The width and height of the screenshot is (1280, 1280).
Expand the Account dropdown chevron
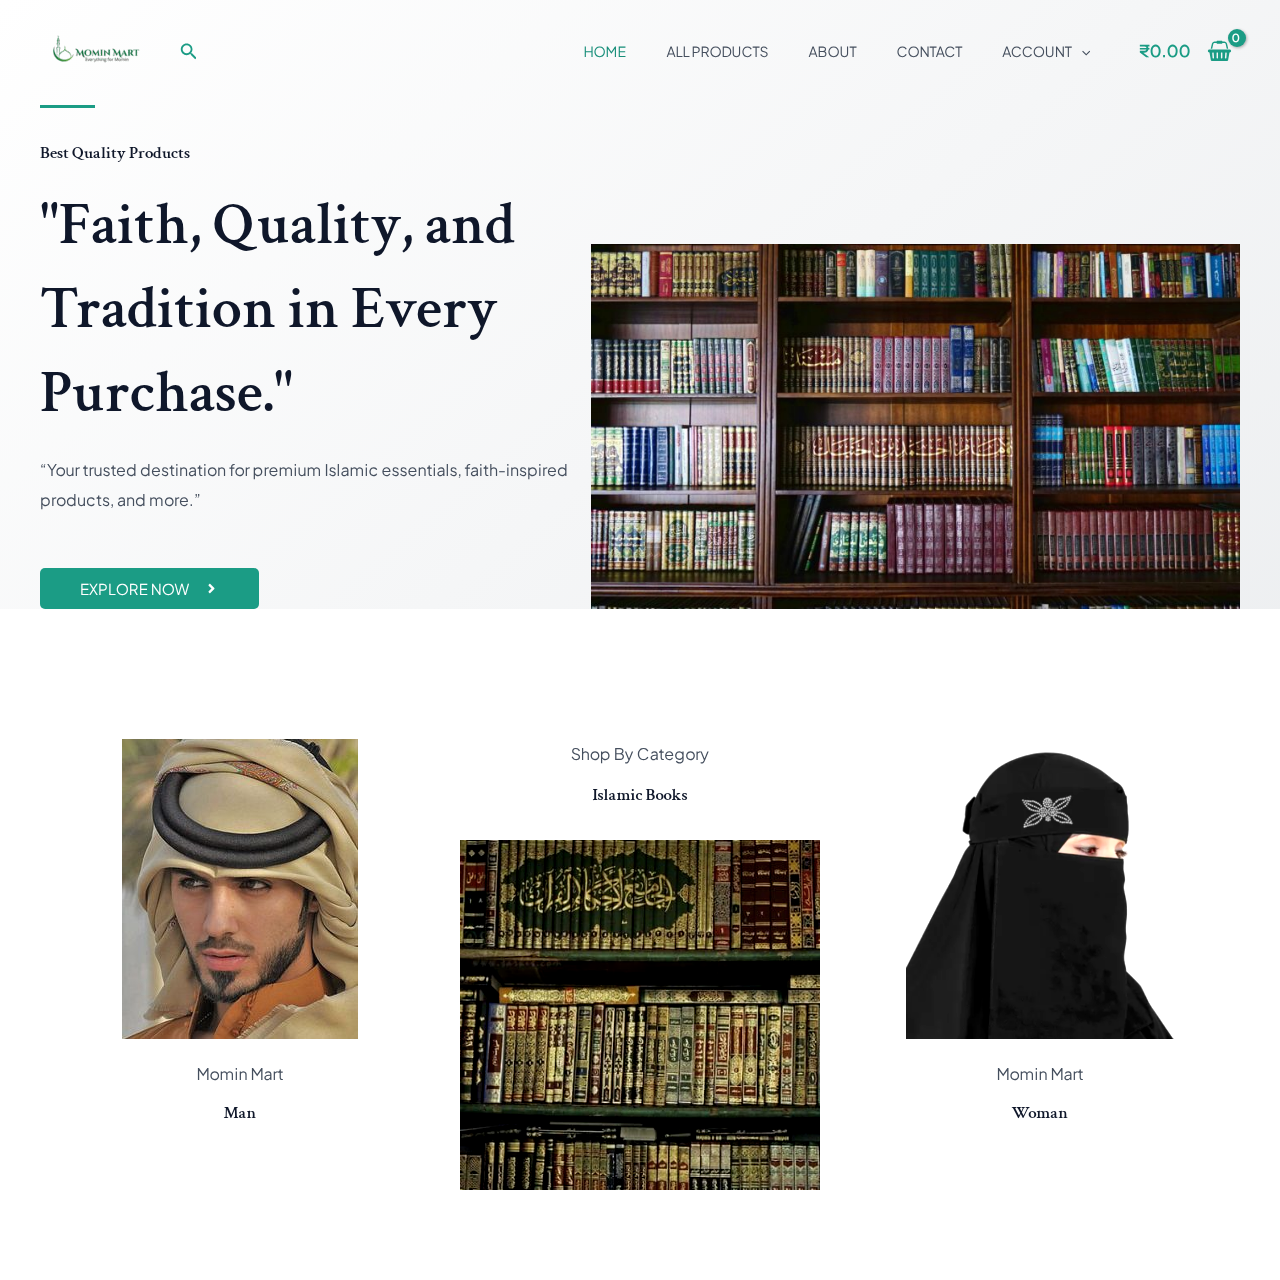pos(1086,52)
